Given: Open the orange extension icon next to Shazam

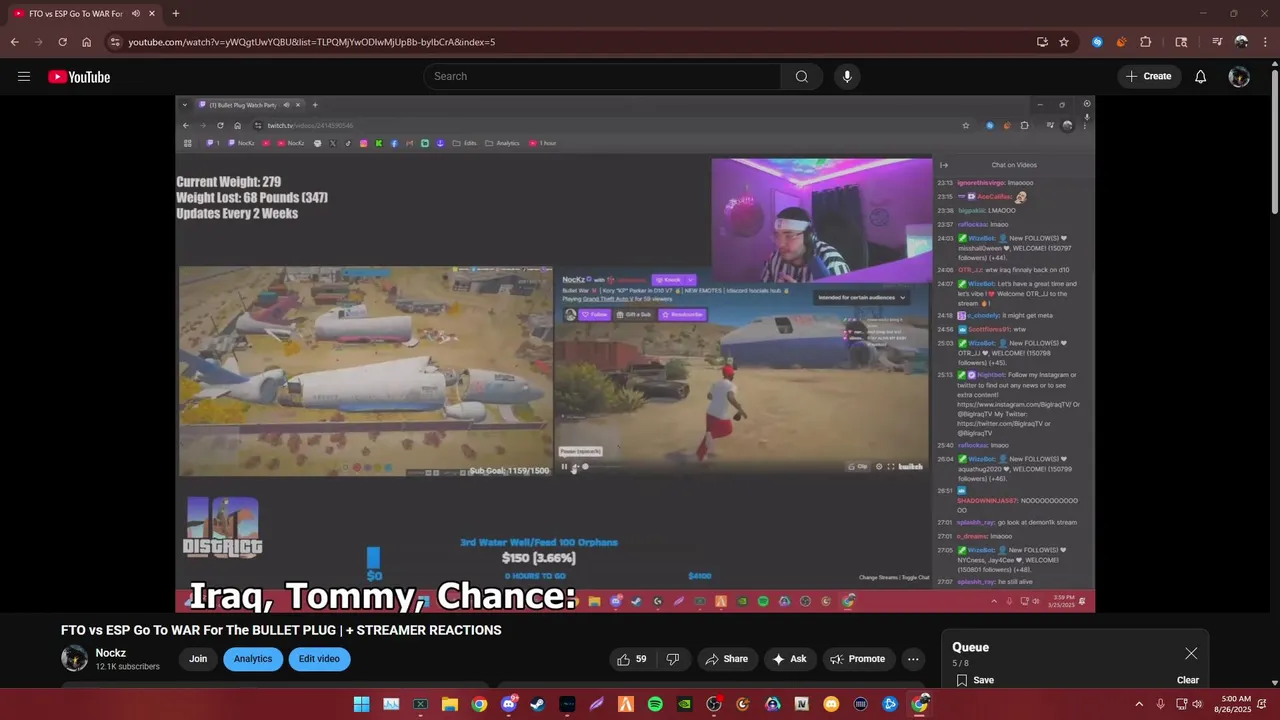Looking at the screenshot, I should [1121, 42].
